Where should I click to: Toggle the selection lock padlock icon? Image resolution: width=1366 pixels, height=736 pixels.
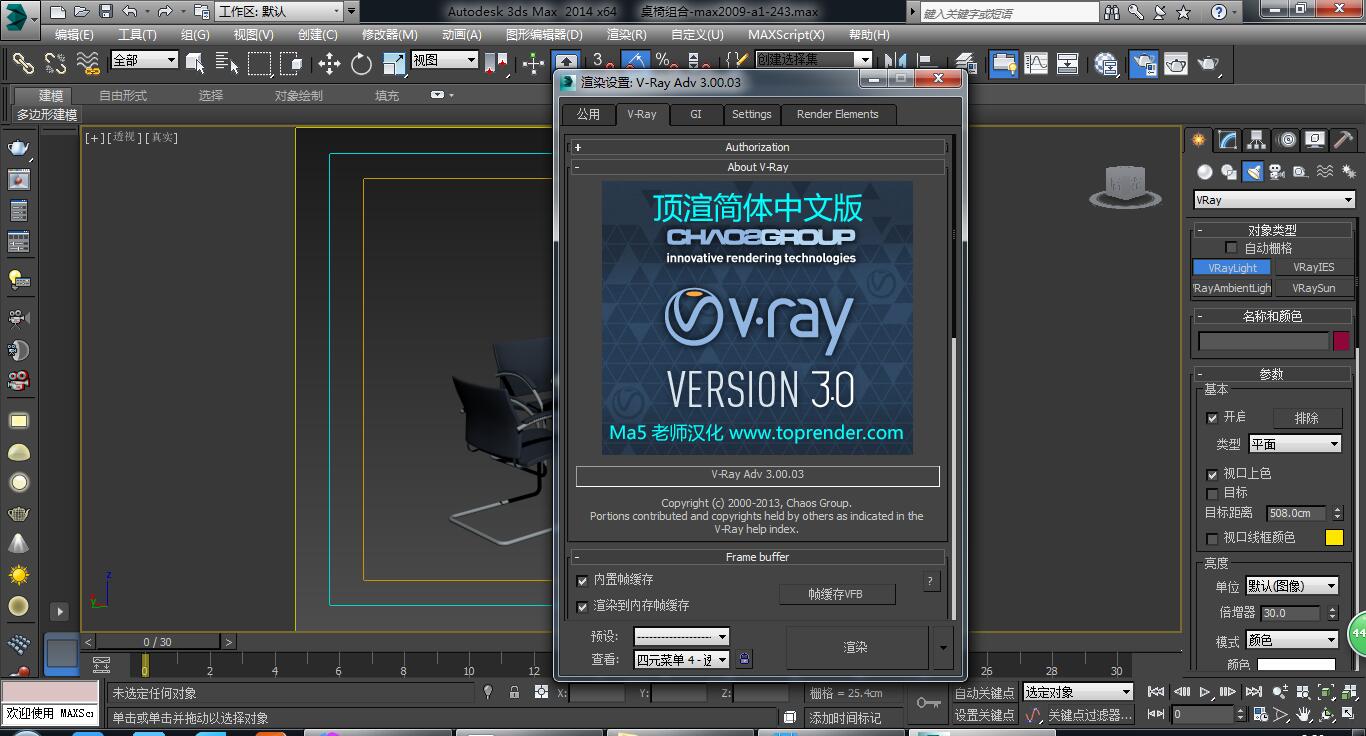(x=514, y=692)
